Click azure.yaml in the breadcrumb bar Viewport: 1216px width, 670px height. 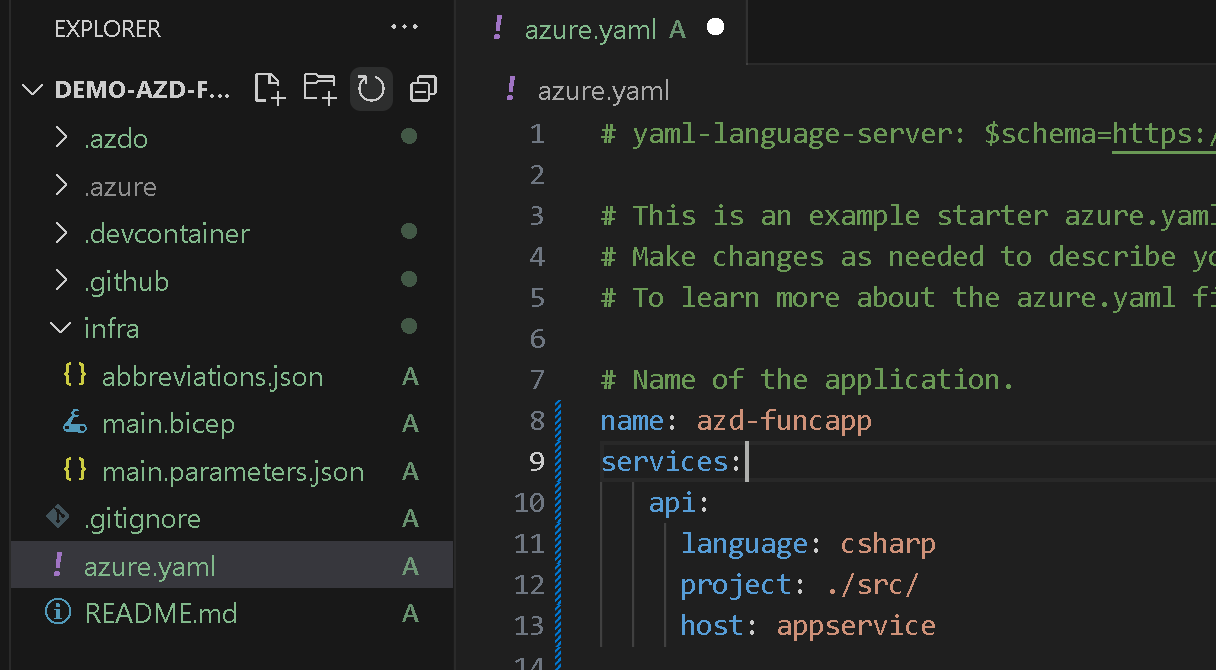tap(604, 91)
